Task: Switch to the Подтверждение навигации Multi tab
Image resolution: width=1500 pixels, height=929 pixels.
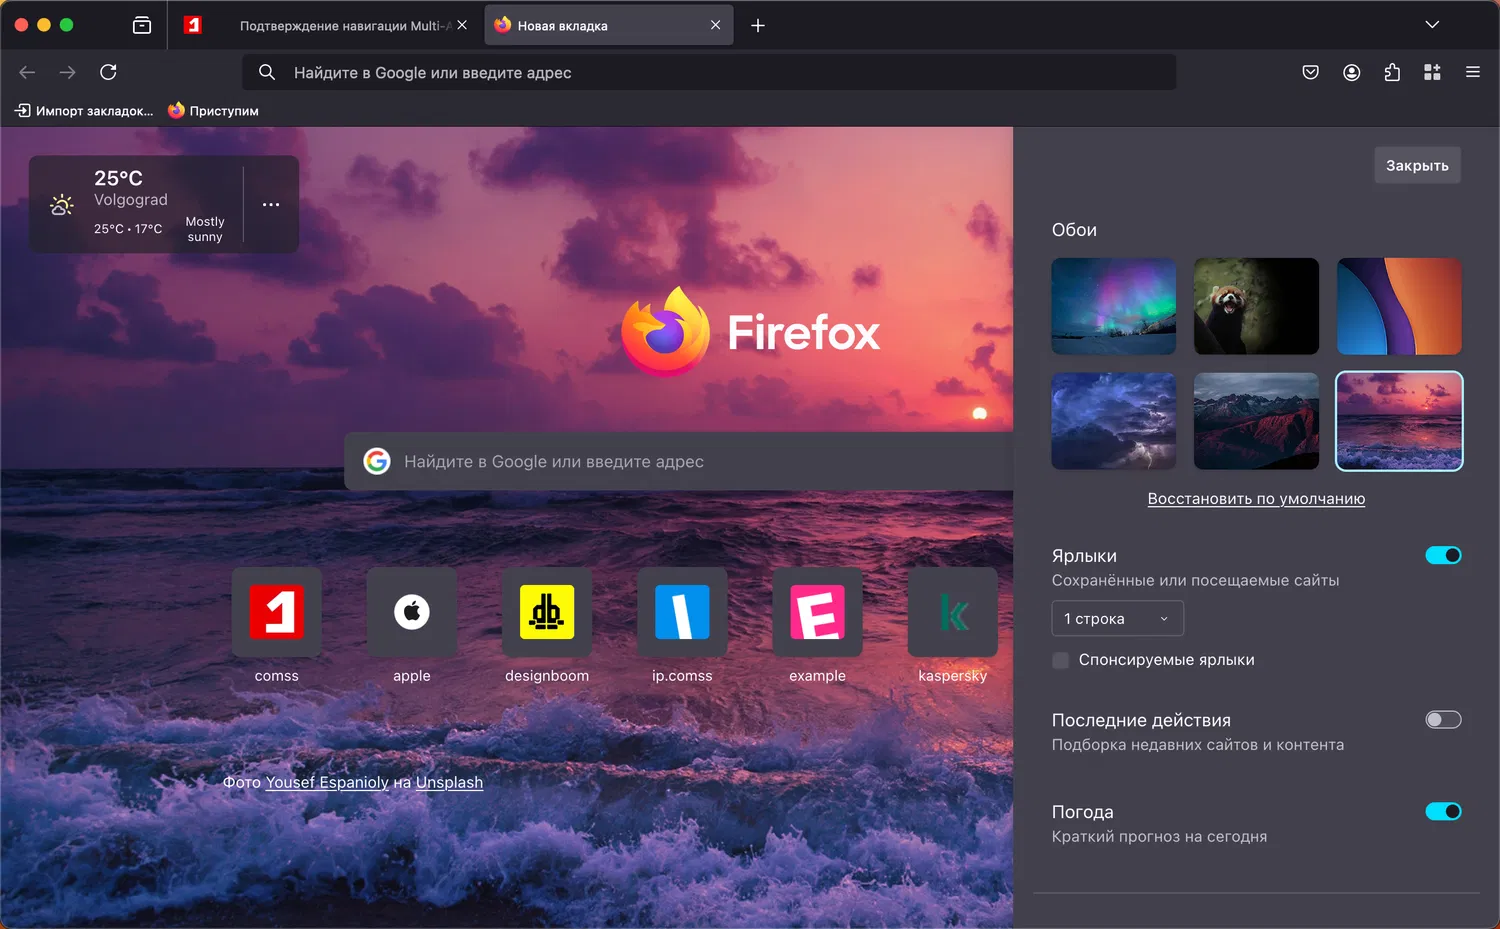Action: pyautogui.click(x=345, y=25)
